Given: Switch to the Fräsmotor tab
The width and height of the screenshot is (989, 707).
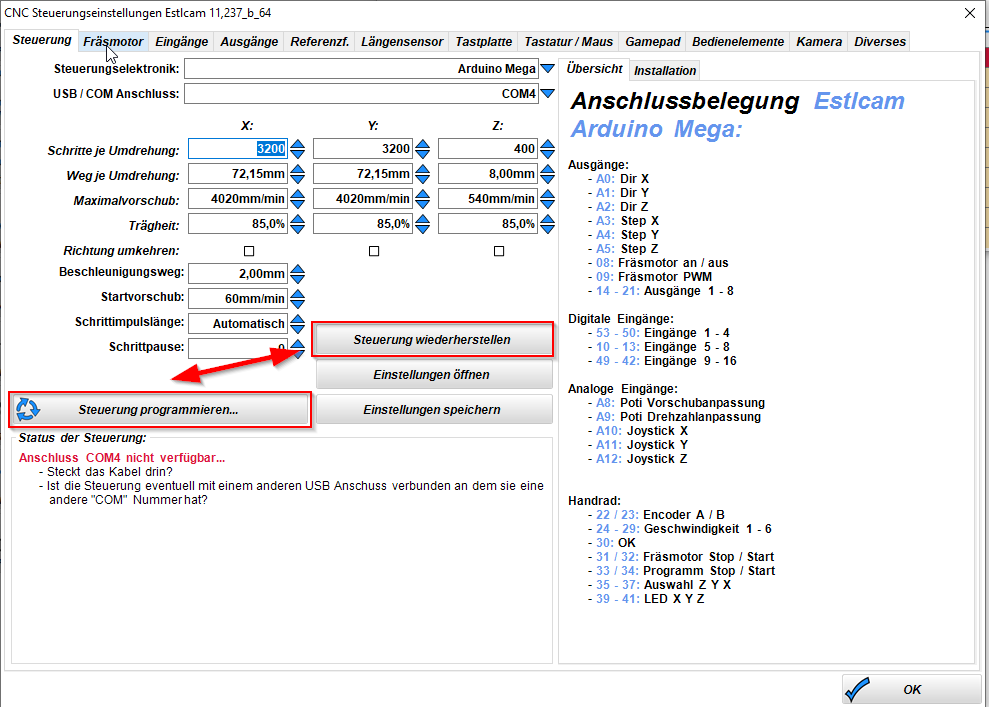Looking at the screenshot, I should (x=114, y=42).
